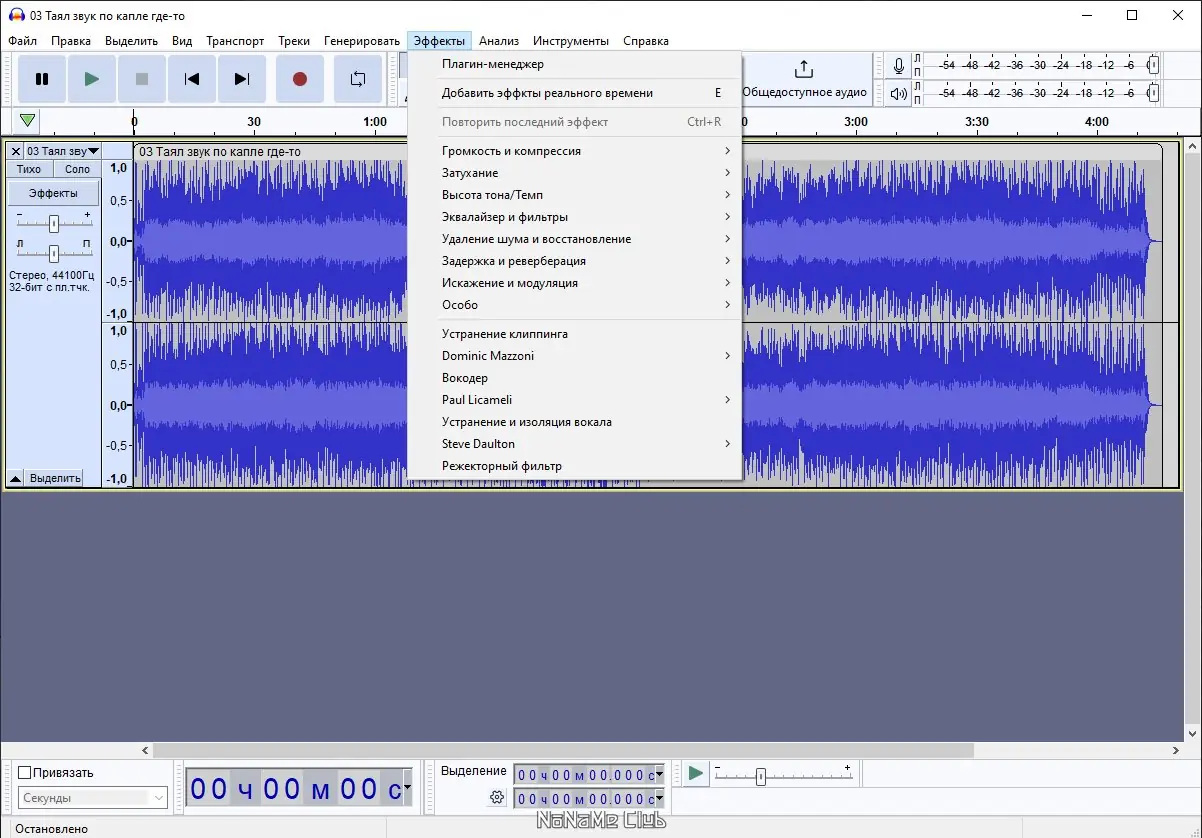Expand Удаление шума и восстановление submenu

(575, 239)
